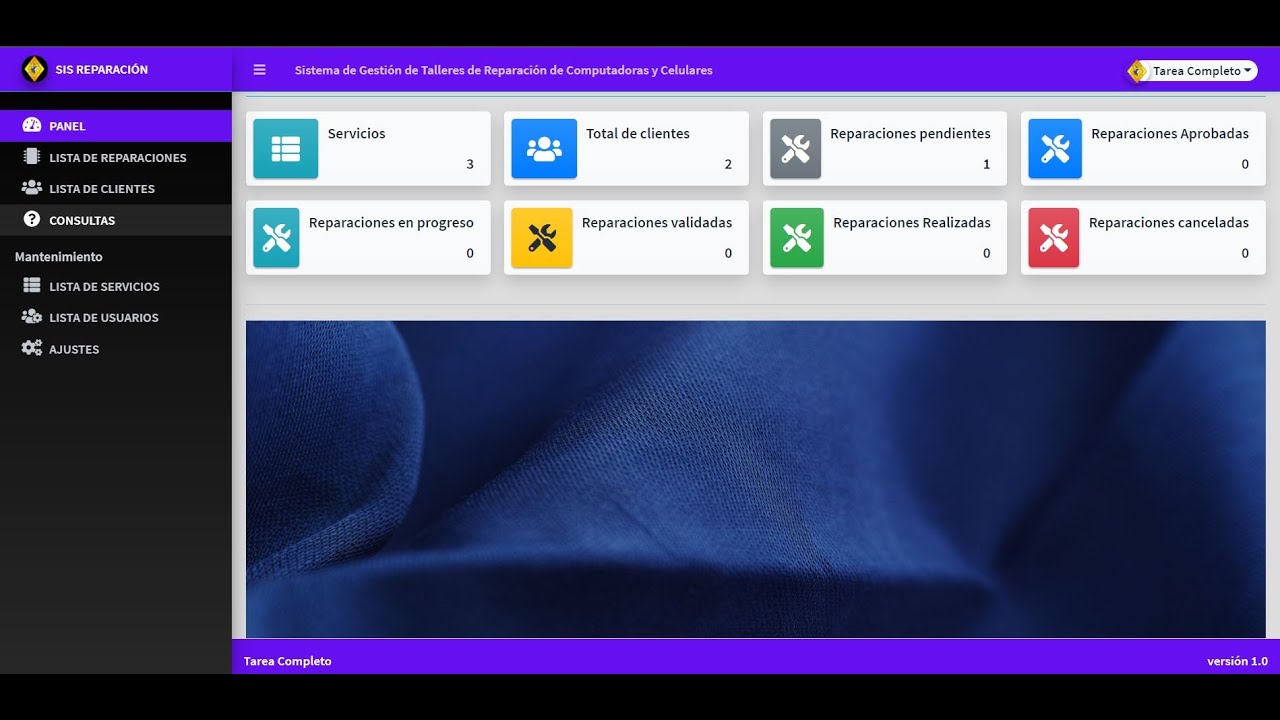Image resolution: width=1280 pixels, height=720 pixels.
Task: Click the Reparaciones pendientes label
Action: 910,133
